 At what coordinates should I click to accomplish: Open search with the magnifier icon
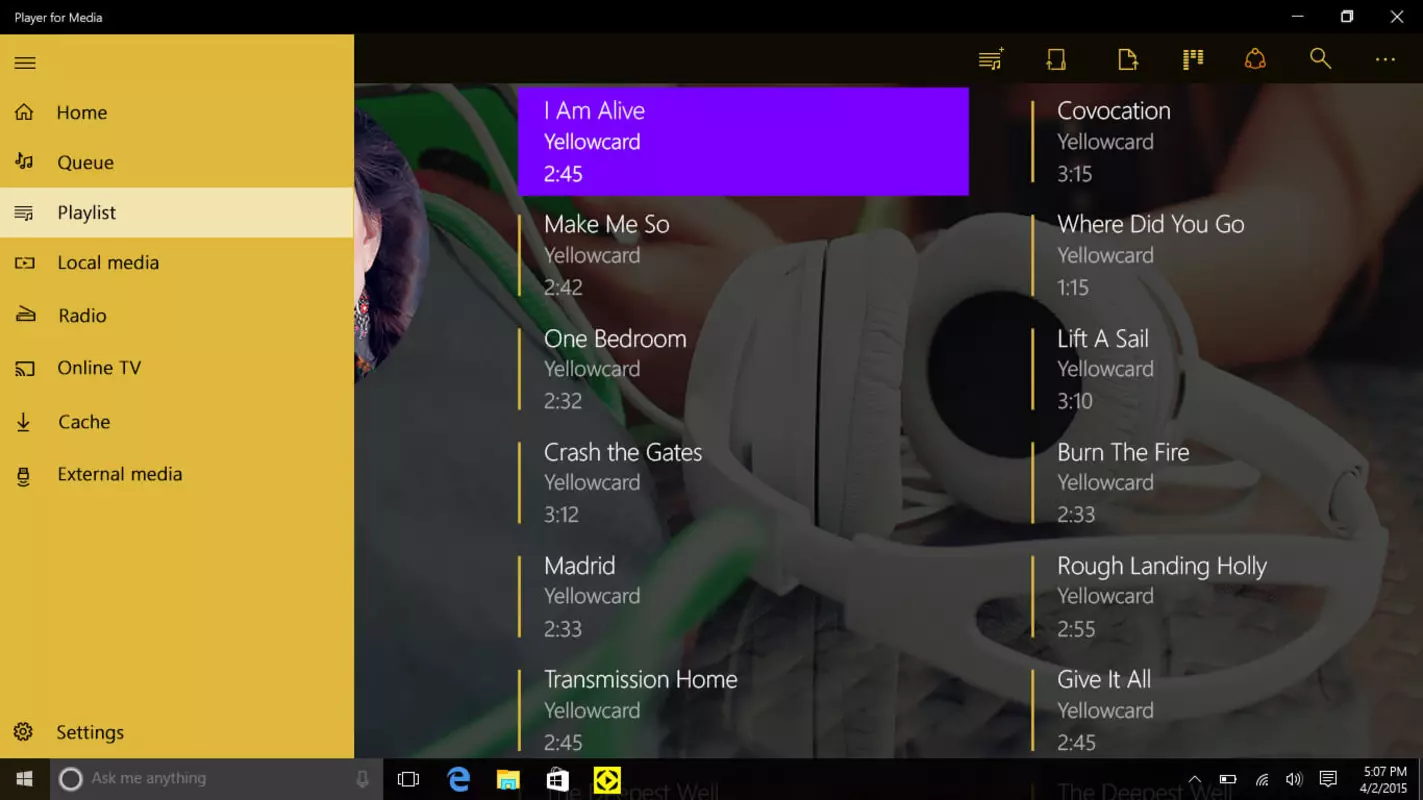coord(1320,59)
